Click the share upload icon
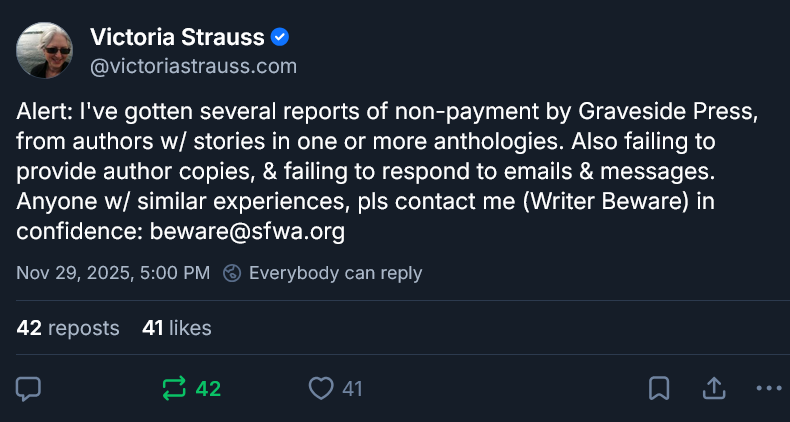The image size is (790, 422). 714,388
